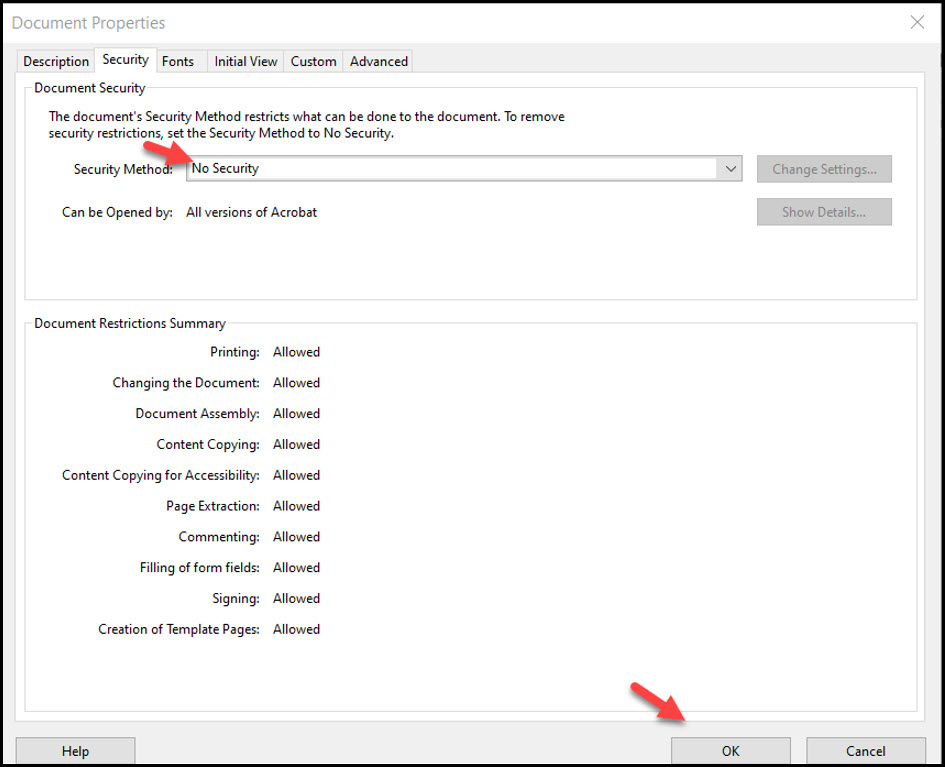
Task: Switch to the Initial View tab
Action: tap(245, 61)
